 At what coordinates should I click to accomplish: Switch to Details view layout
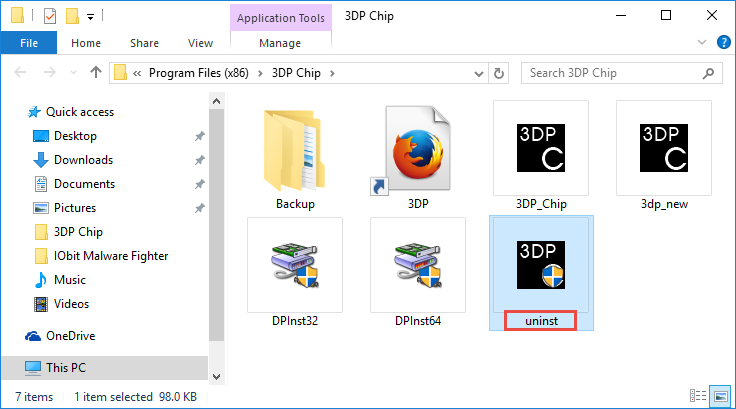coord(698,396)
